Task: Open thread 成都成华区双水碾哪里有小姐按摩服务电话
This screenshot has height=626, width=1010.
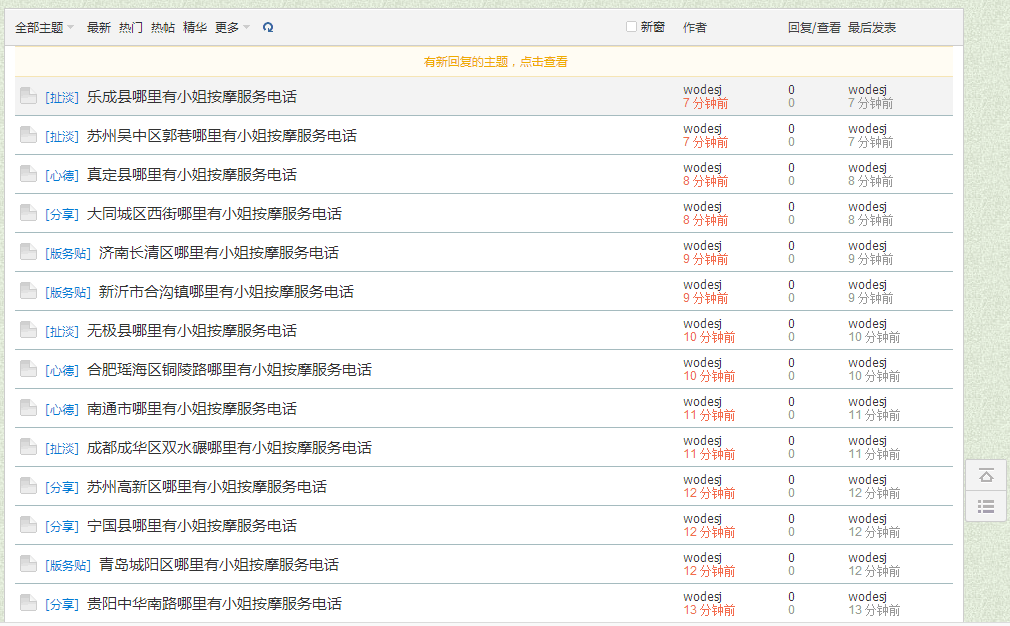Action: point(229,448)
